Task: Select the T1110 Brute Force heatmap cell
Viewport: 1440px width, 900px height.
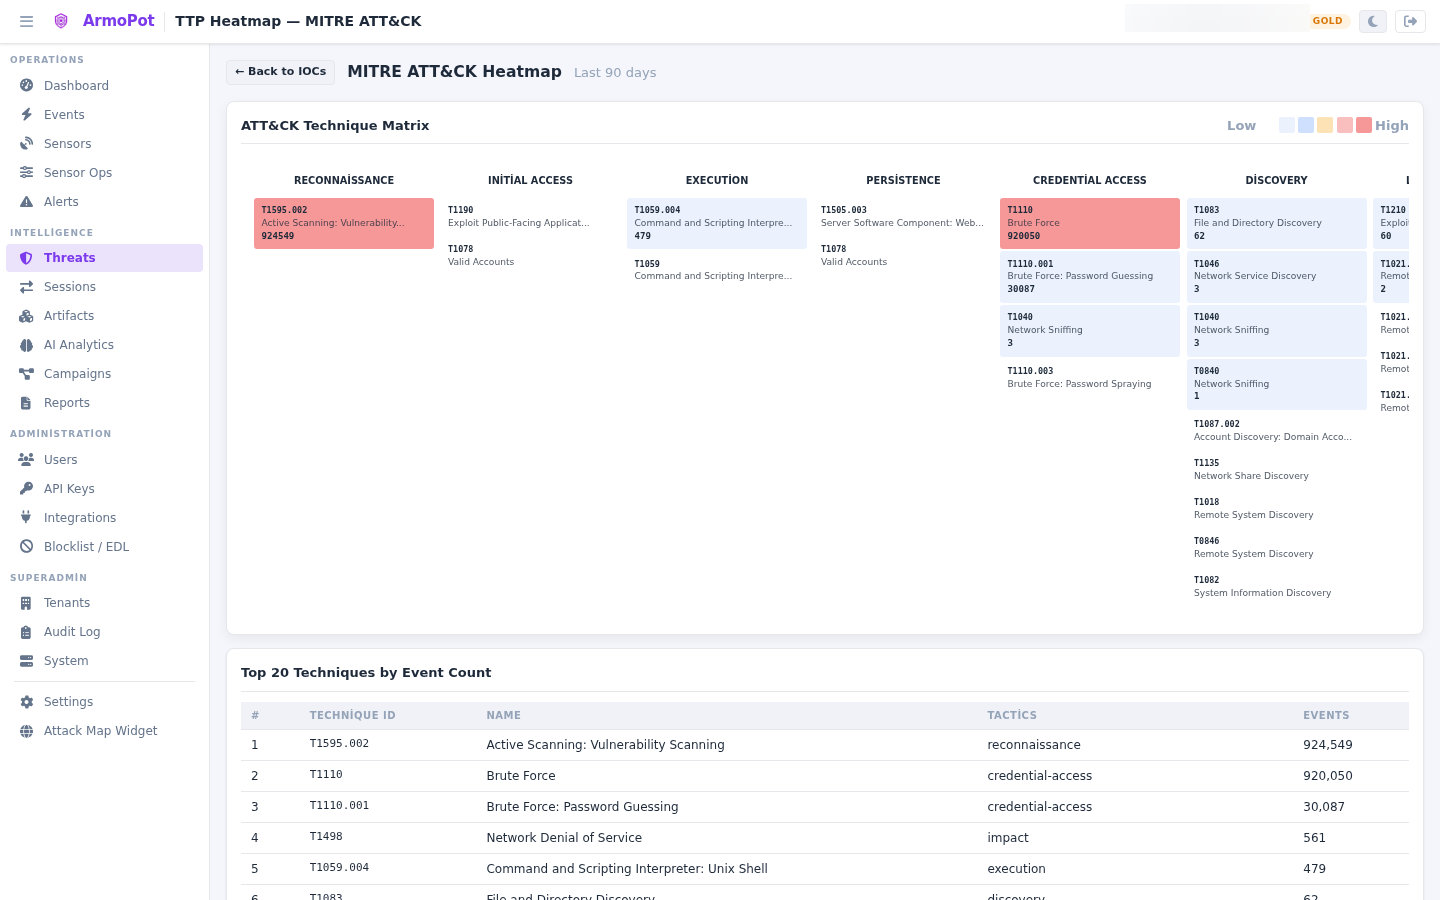Action: click(1090, 223)
